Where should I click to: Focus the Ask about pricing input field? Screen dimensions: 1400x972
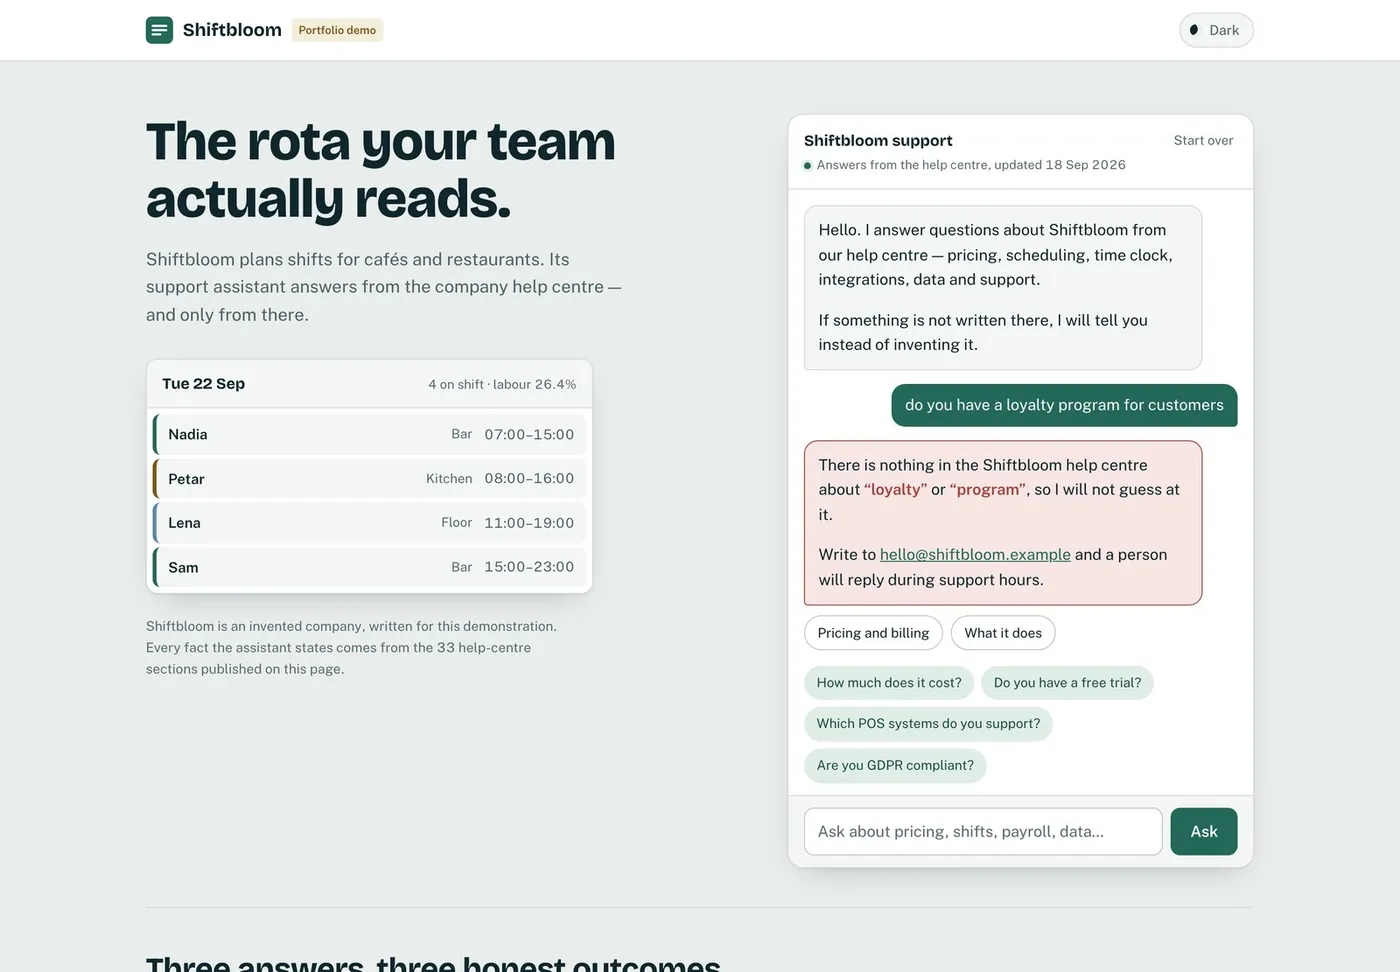983,832
